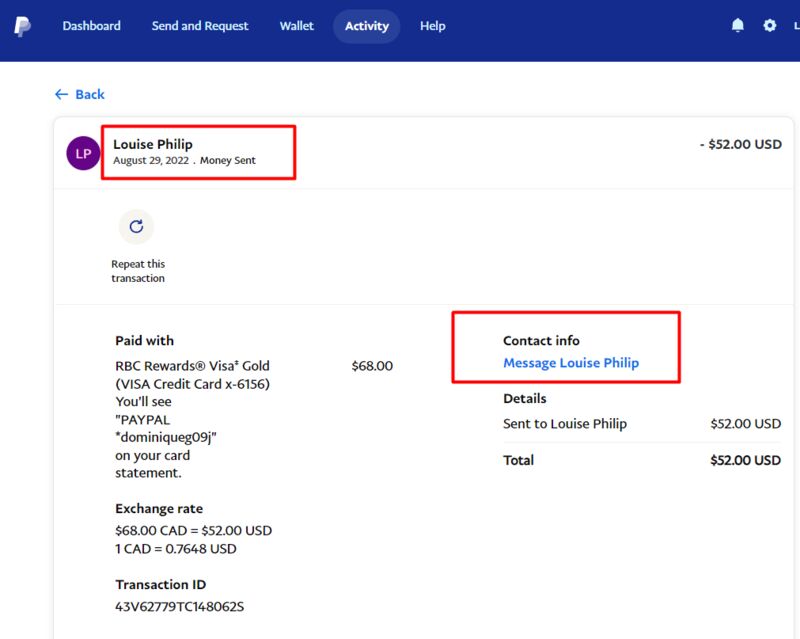Click the Exchange rate heading
The width and height of the screenshot is (800, 639).
(x=159, y=508)
